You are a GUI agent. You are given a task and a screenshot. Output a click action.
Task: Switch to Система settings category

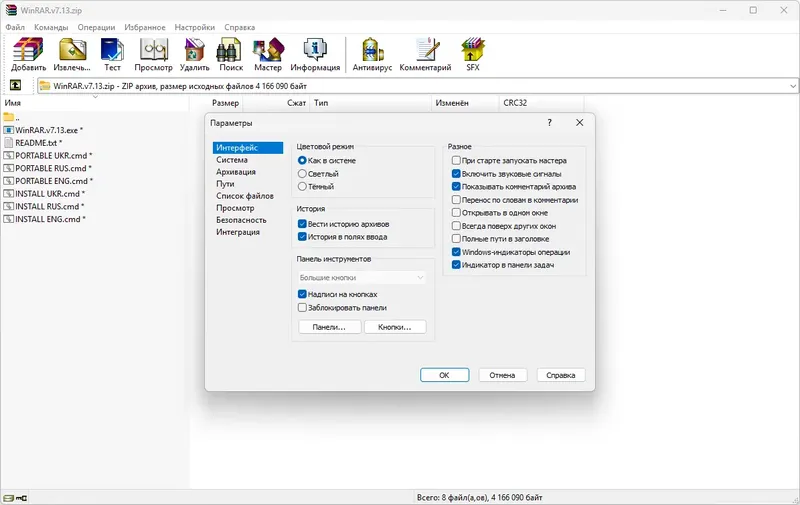pos(232,160)
